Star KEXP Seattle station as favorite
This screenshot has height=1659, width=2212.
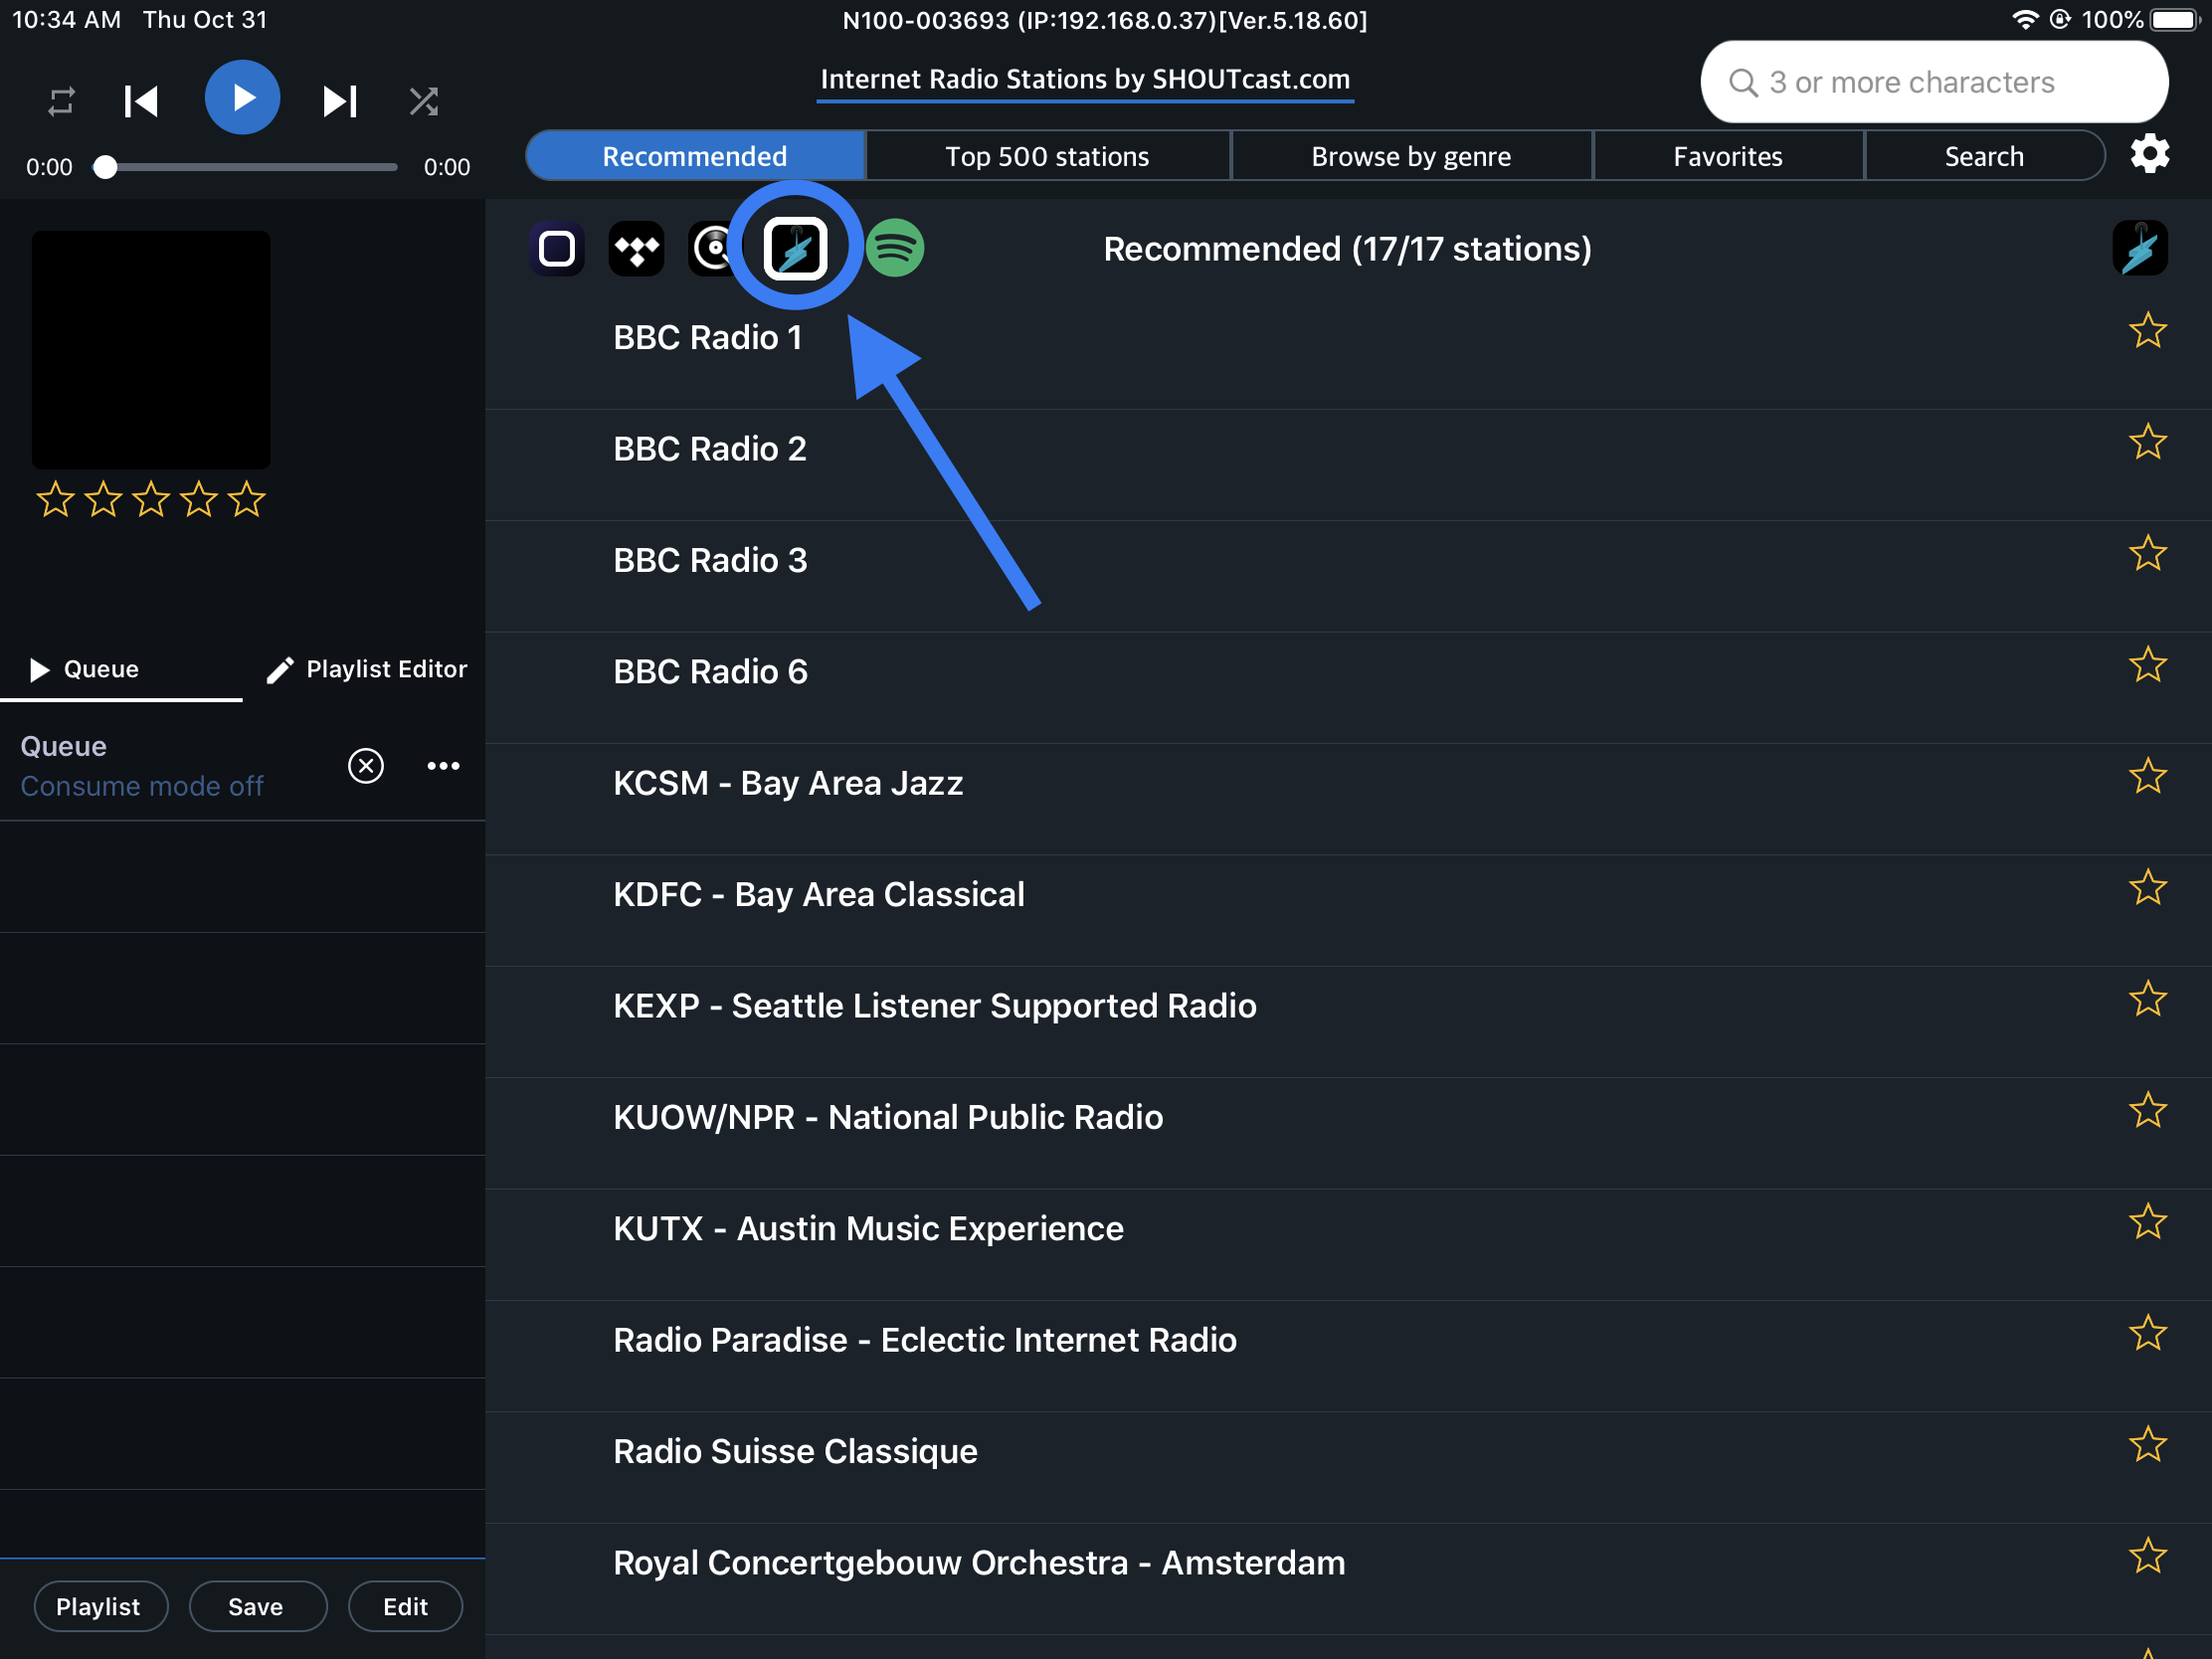point(2147,999)
